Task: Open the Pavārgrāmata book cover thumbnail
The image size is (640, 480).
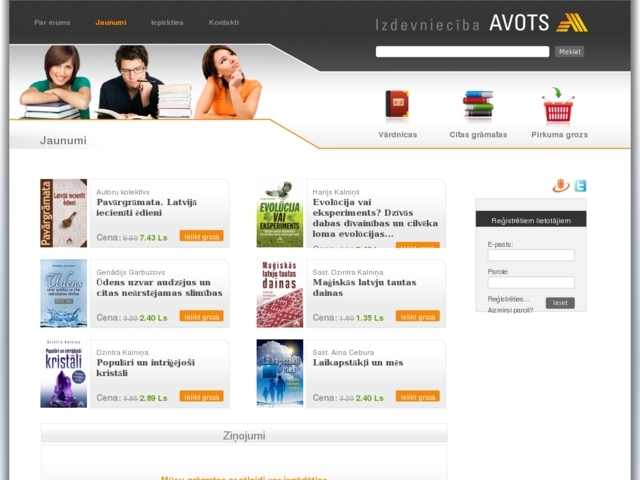Action: coord(64,213)
